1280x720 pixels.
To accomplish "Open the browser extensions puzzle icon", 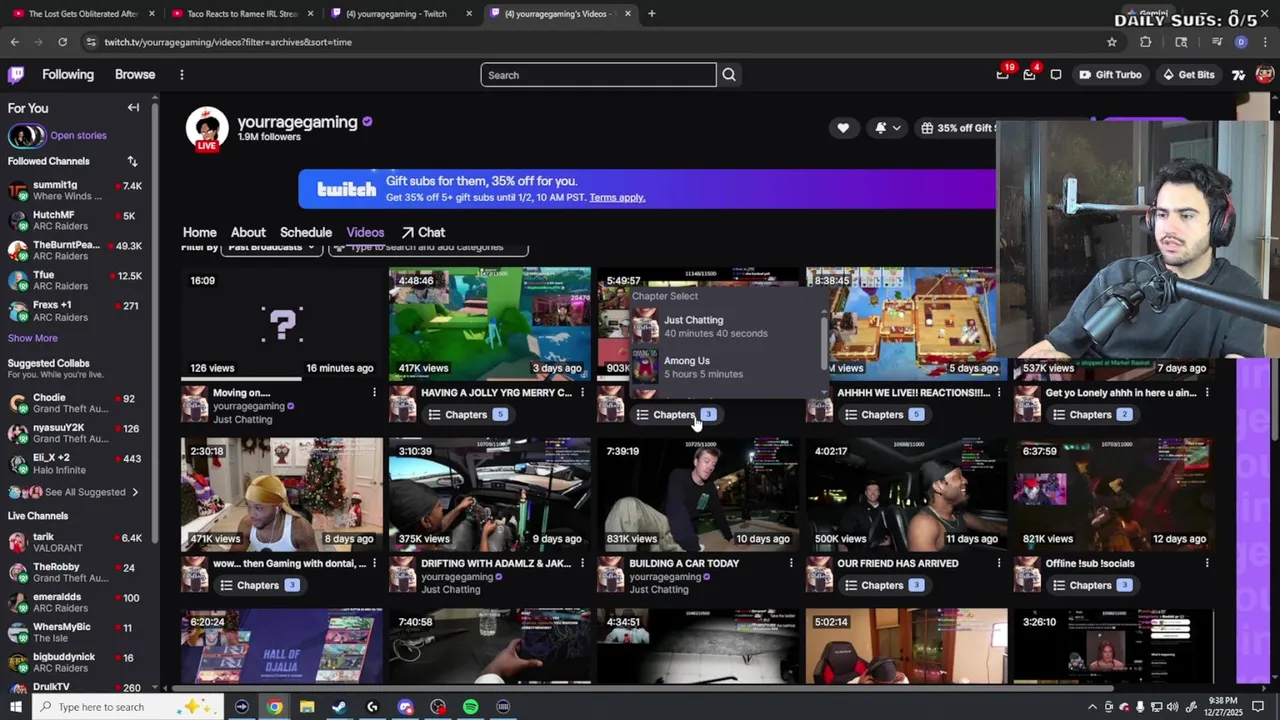I will click(1146, 42).
